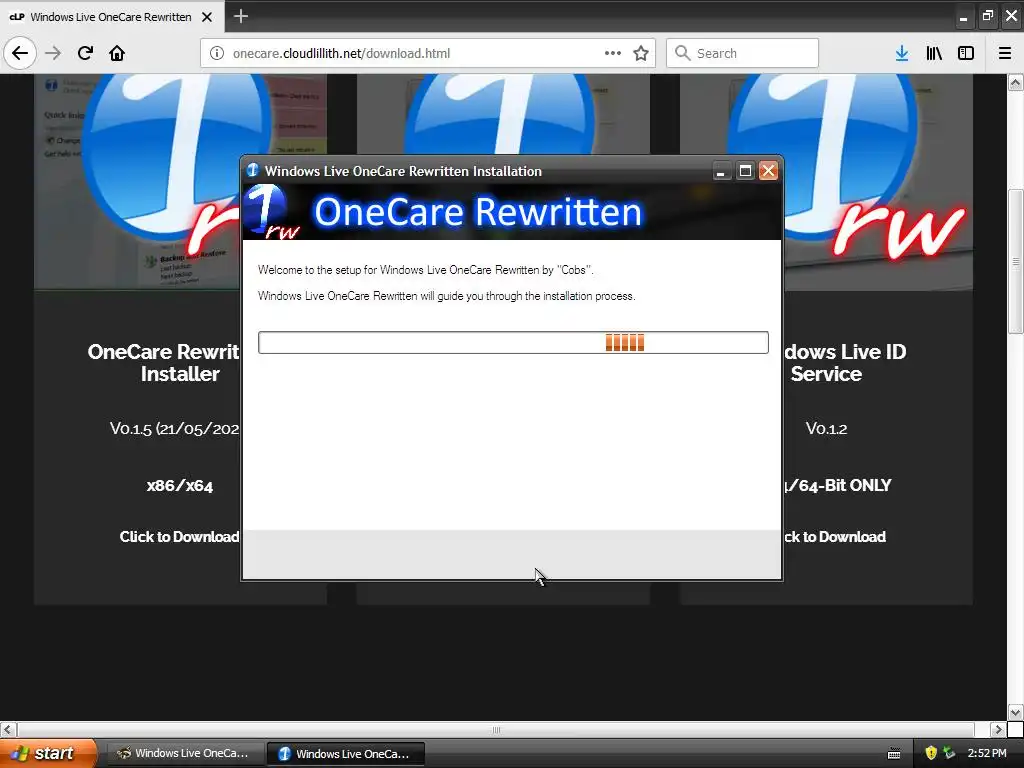Bookmark this page with star icon
This screenshot has height=768, width=1024.
pyautogui.click(x=641, y=53)
